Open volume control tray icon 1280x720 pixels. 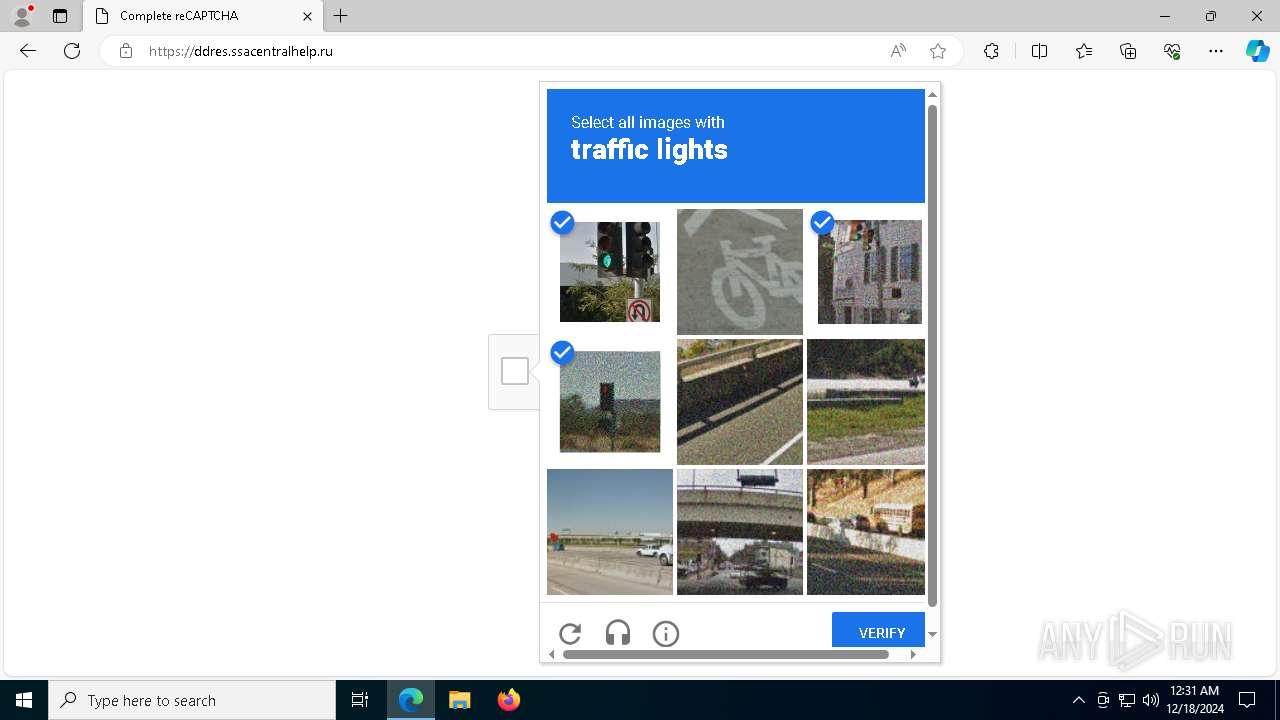[x=1151, y=700]
